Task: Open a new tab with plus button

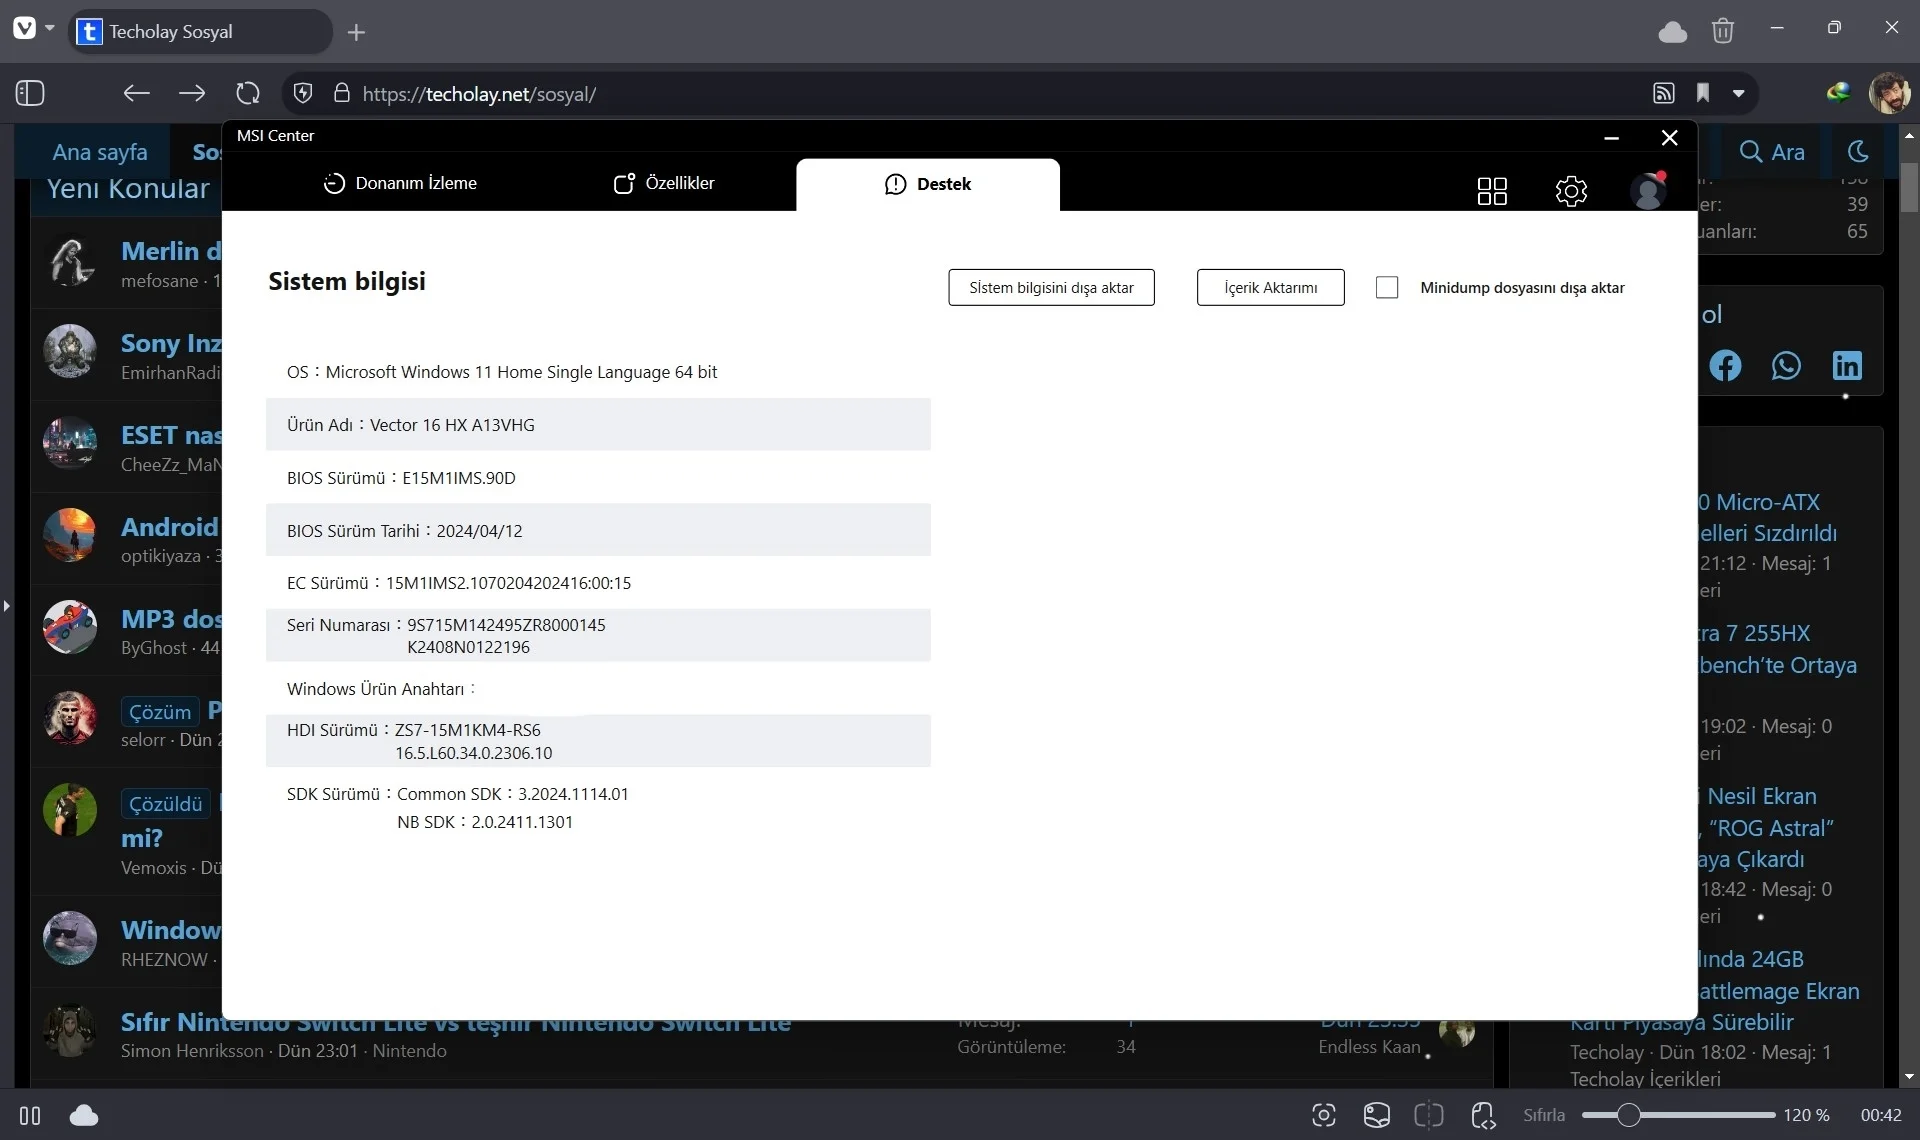Action: (356, 32)
